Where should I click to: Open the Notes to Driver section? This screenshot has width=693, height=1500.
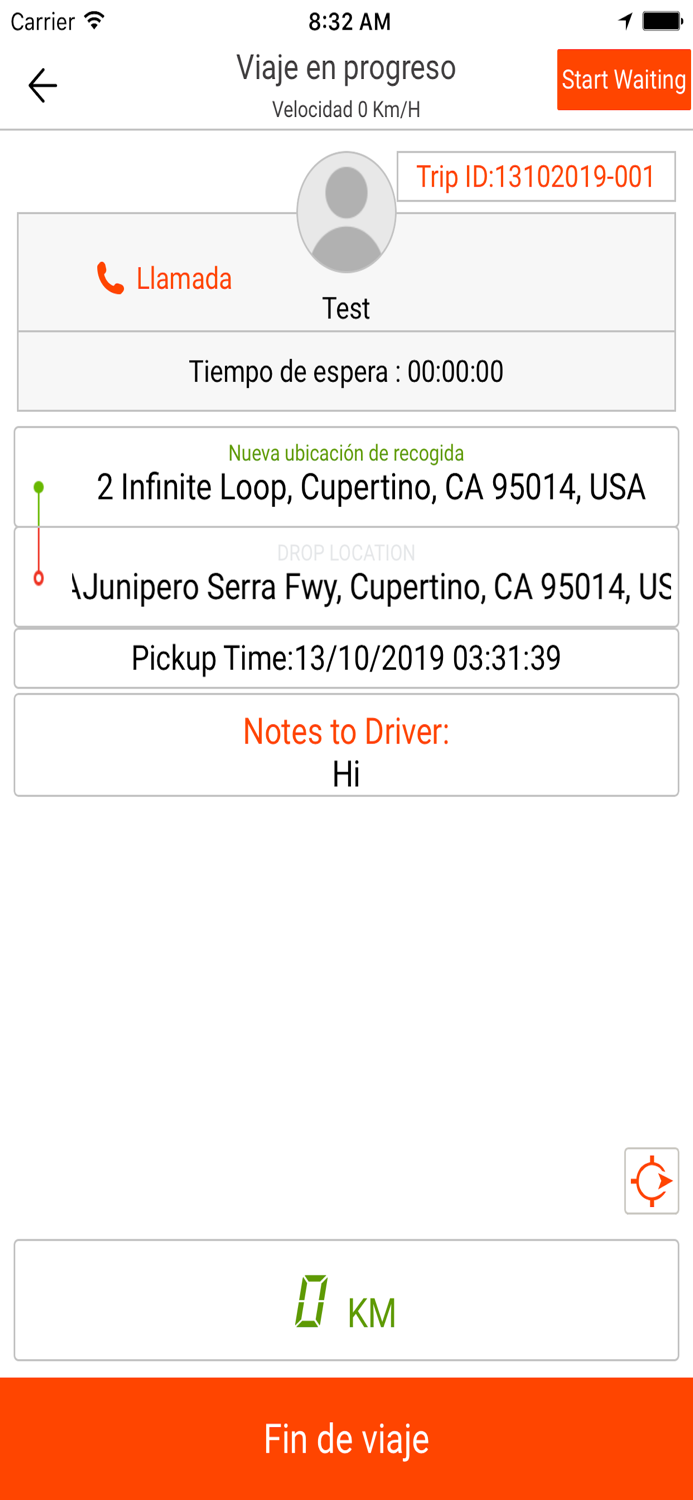[346, 744]
